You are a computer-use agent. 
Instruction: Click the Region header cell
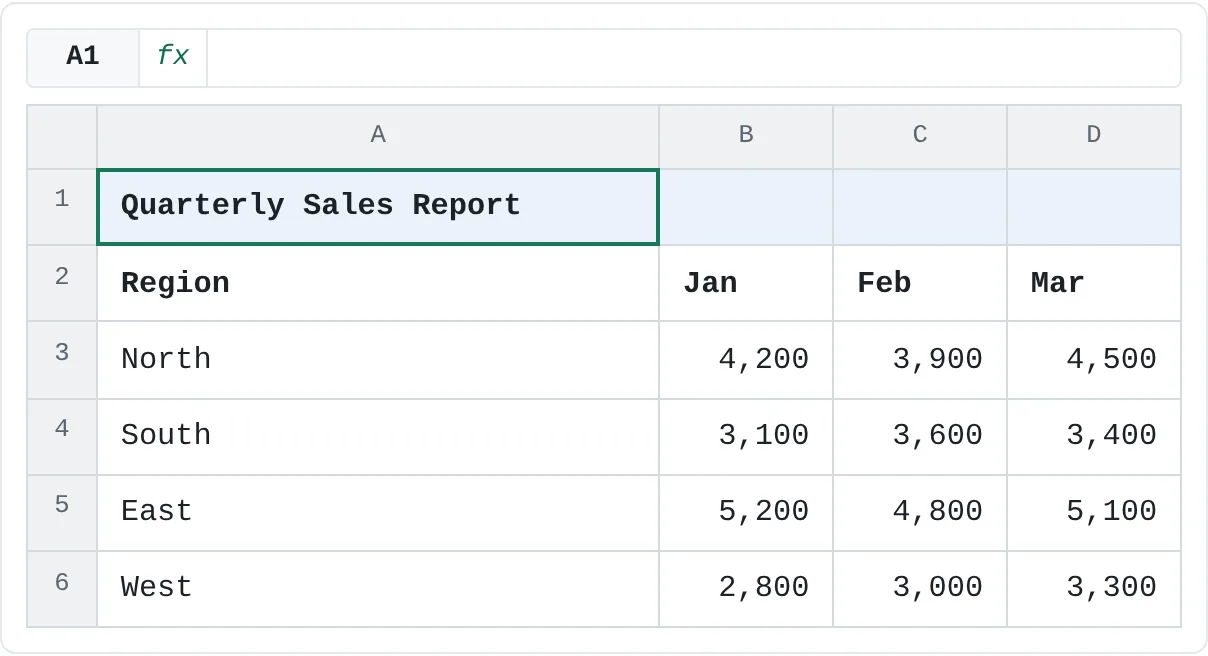(378, 283)
